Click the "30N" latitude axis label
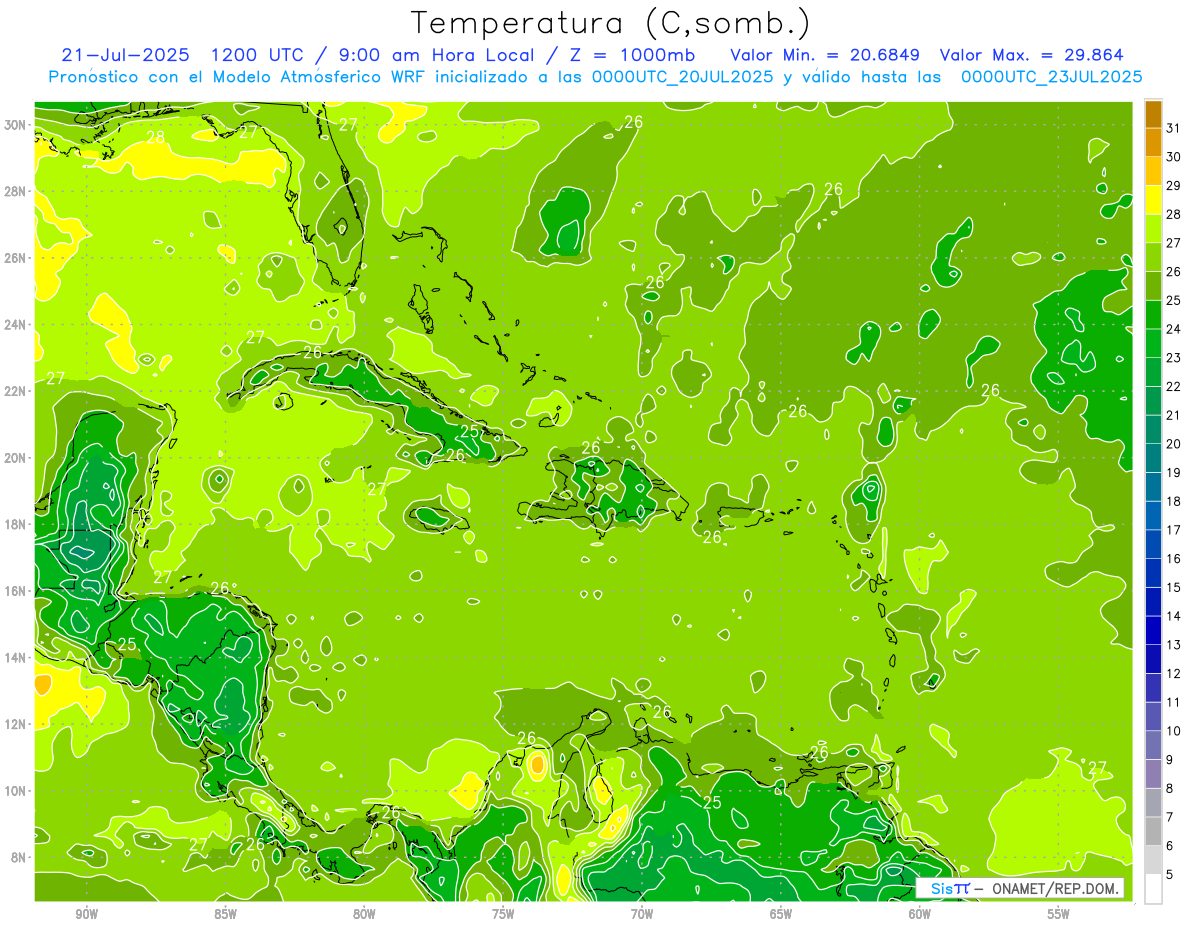This screenshot has height=927, width=1200. point(16,125)
